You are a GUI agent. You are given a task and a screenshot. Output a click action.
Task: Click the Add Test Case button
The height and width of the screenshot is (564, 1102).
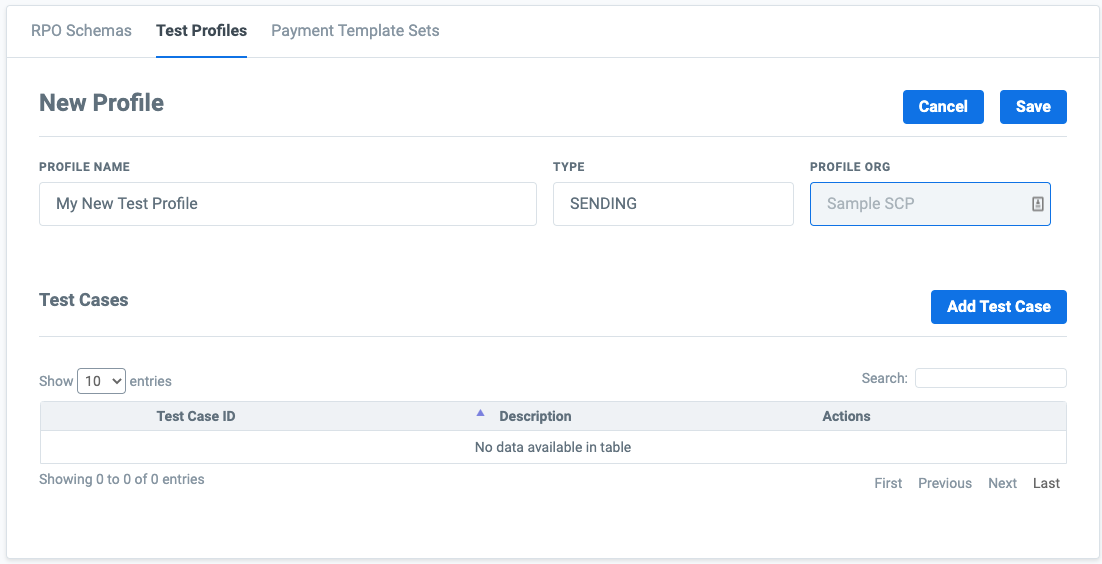[998, 307]
